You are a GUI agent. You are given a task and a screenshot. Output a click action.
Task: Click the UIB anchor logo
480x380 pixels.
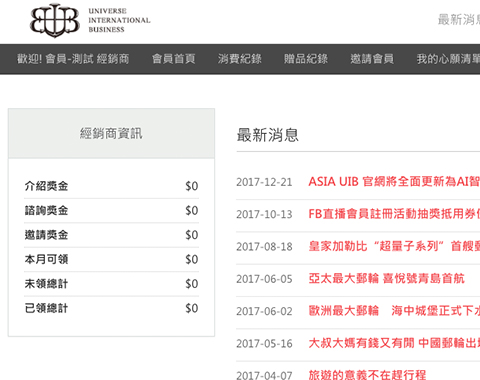(x=55, y=20)
